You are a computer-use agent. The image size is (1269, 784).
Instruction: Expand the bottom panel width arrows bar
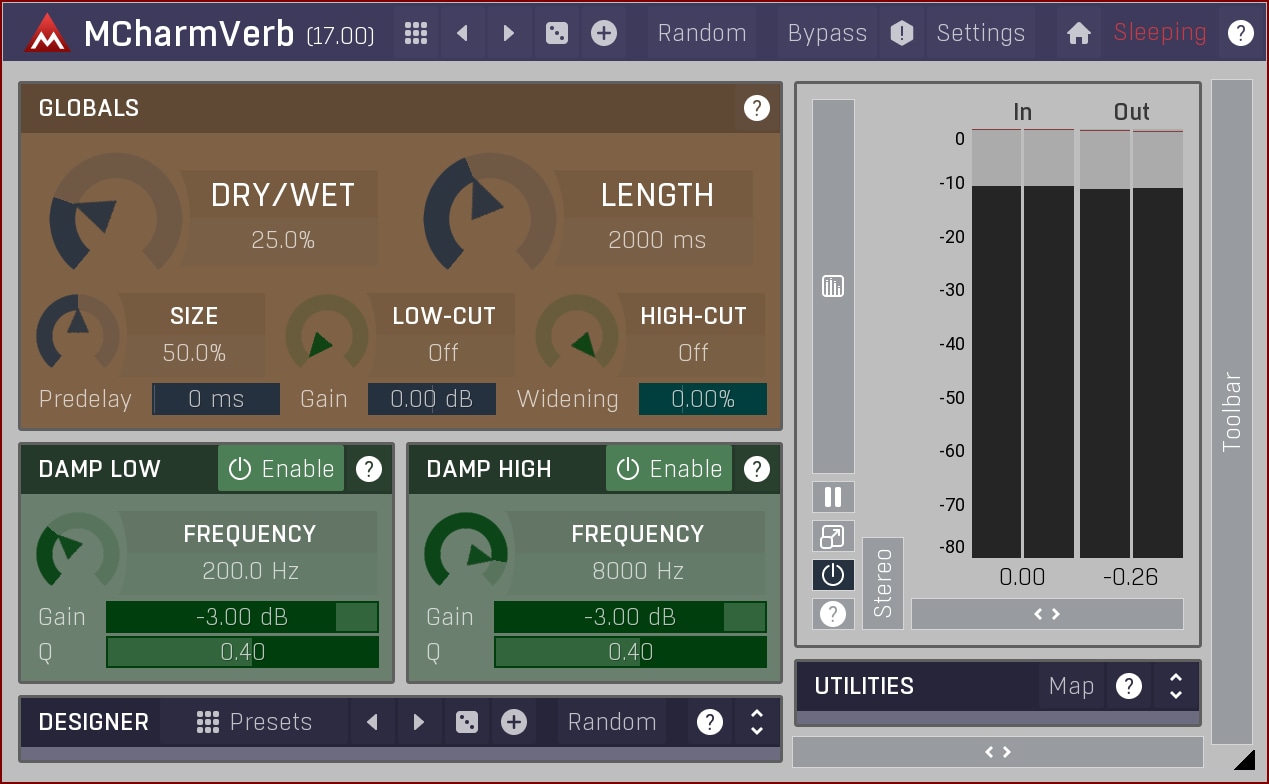997,752
